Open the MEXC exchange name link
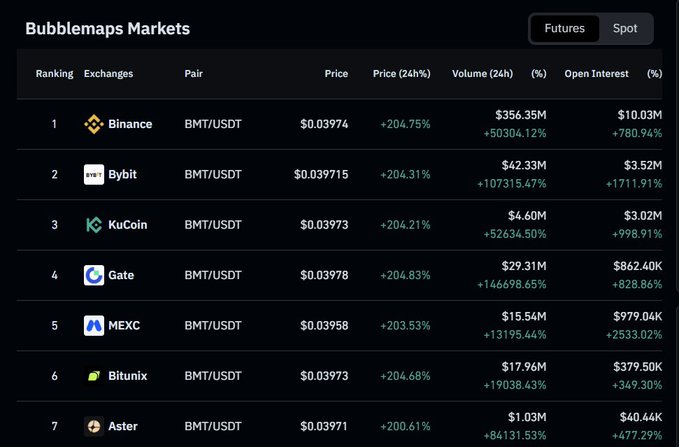 pos(124,325)
